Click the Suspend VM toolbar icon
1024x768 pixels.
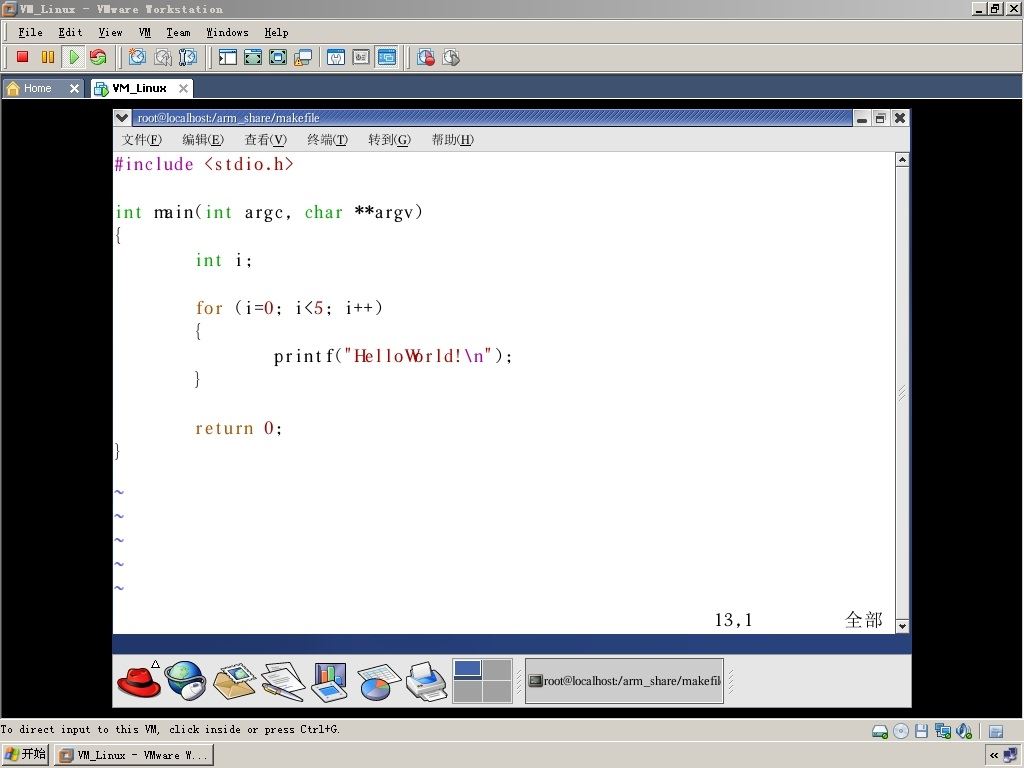tap(48, 57)
